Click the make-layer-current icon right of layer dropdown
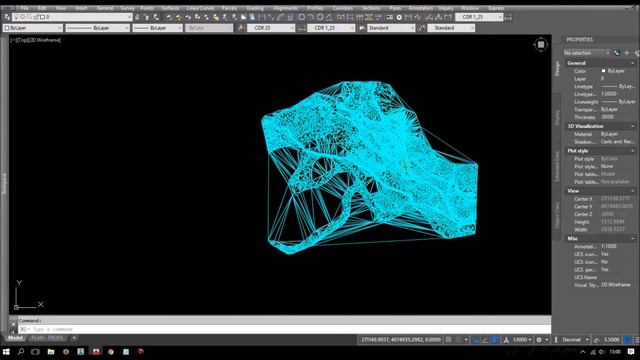The width and height of the screenshot is (640, 360). click(x=137, y=17)
